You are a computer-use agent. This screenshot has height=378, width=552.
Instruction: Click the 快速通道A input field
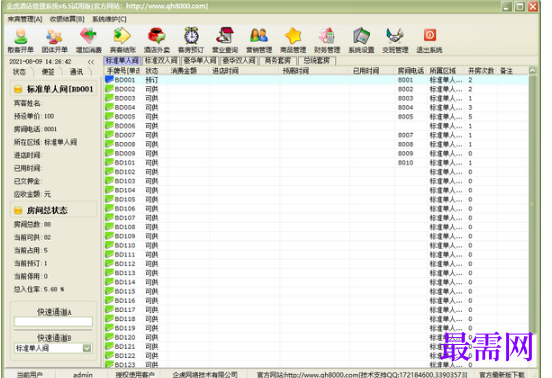(x=54, y=321)
